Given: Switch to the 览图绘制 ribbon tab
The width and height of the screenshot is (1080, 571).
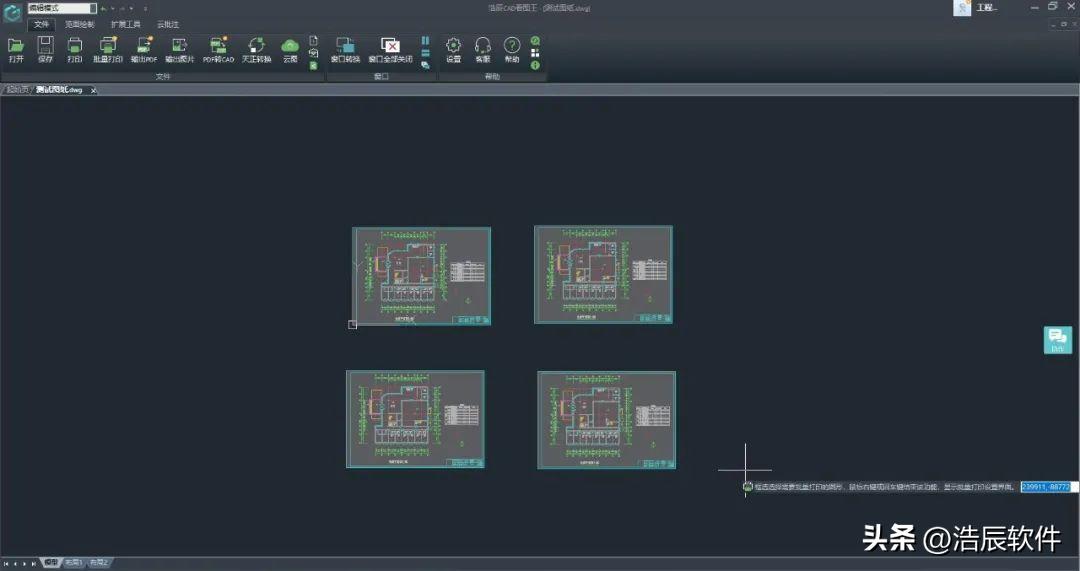Looking at the screenshot, I should tap(80, 23).
